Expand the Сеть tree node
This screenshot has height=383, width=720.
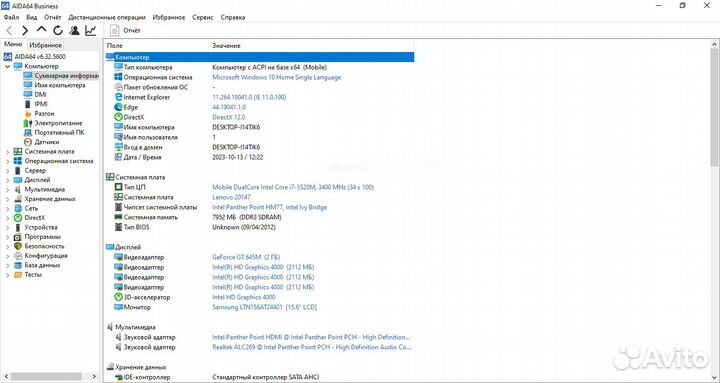(x=7, y=208)
